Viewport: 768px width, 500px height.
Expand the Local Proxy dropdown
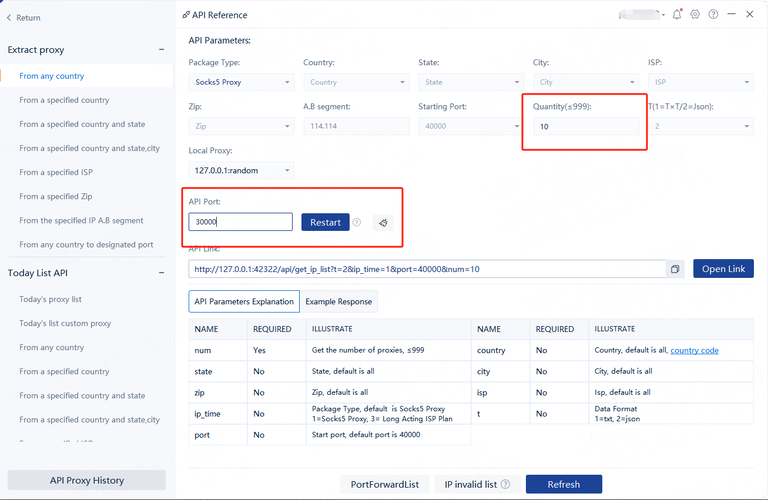pos(241,170)
